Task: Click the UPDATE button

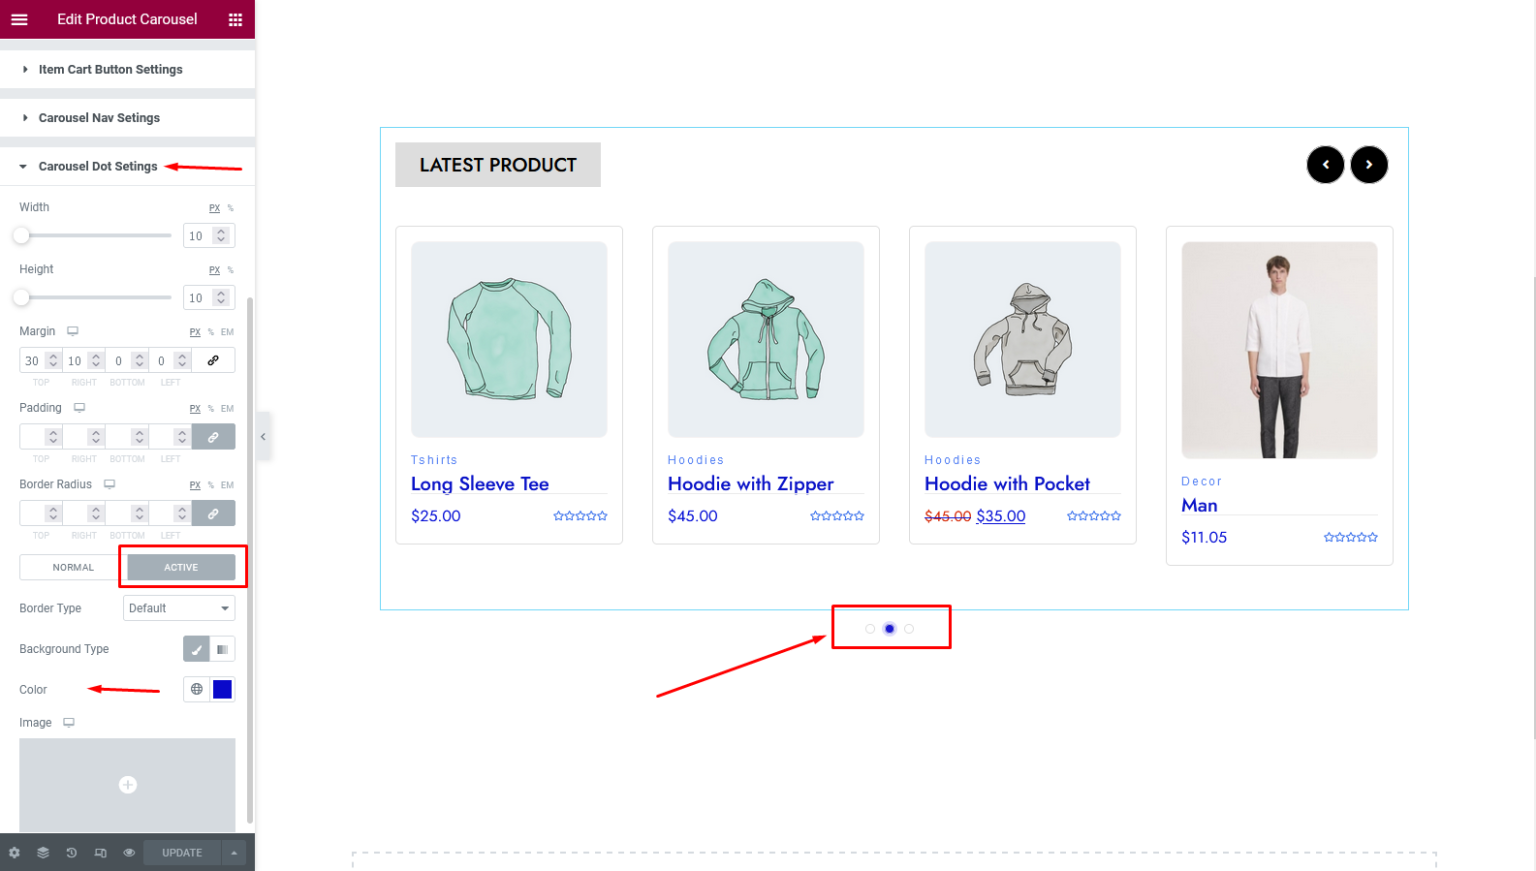Action: (x=181, y=852)
